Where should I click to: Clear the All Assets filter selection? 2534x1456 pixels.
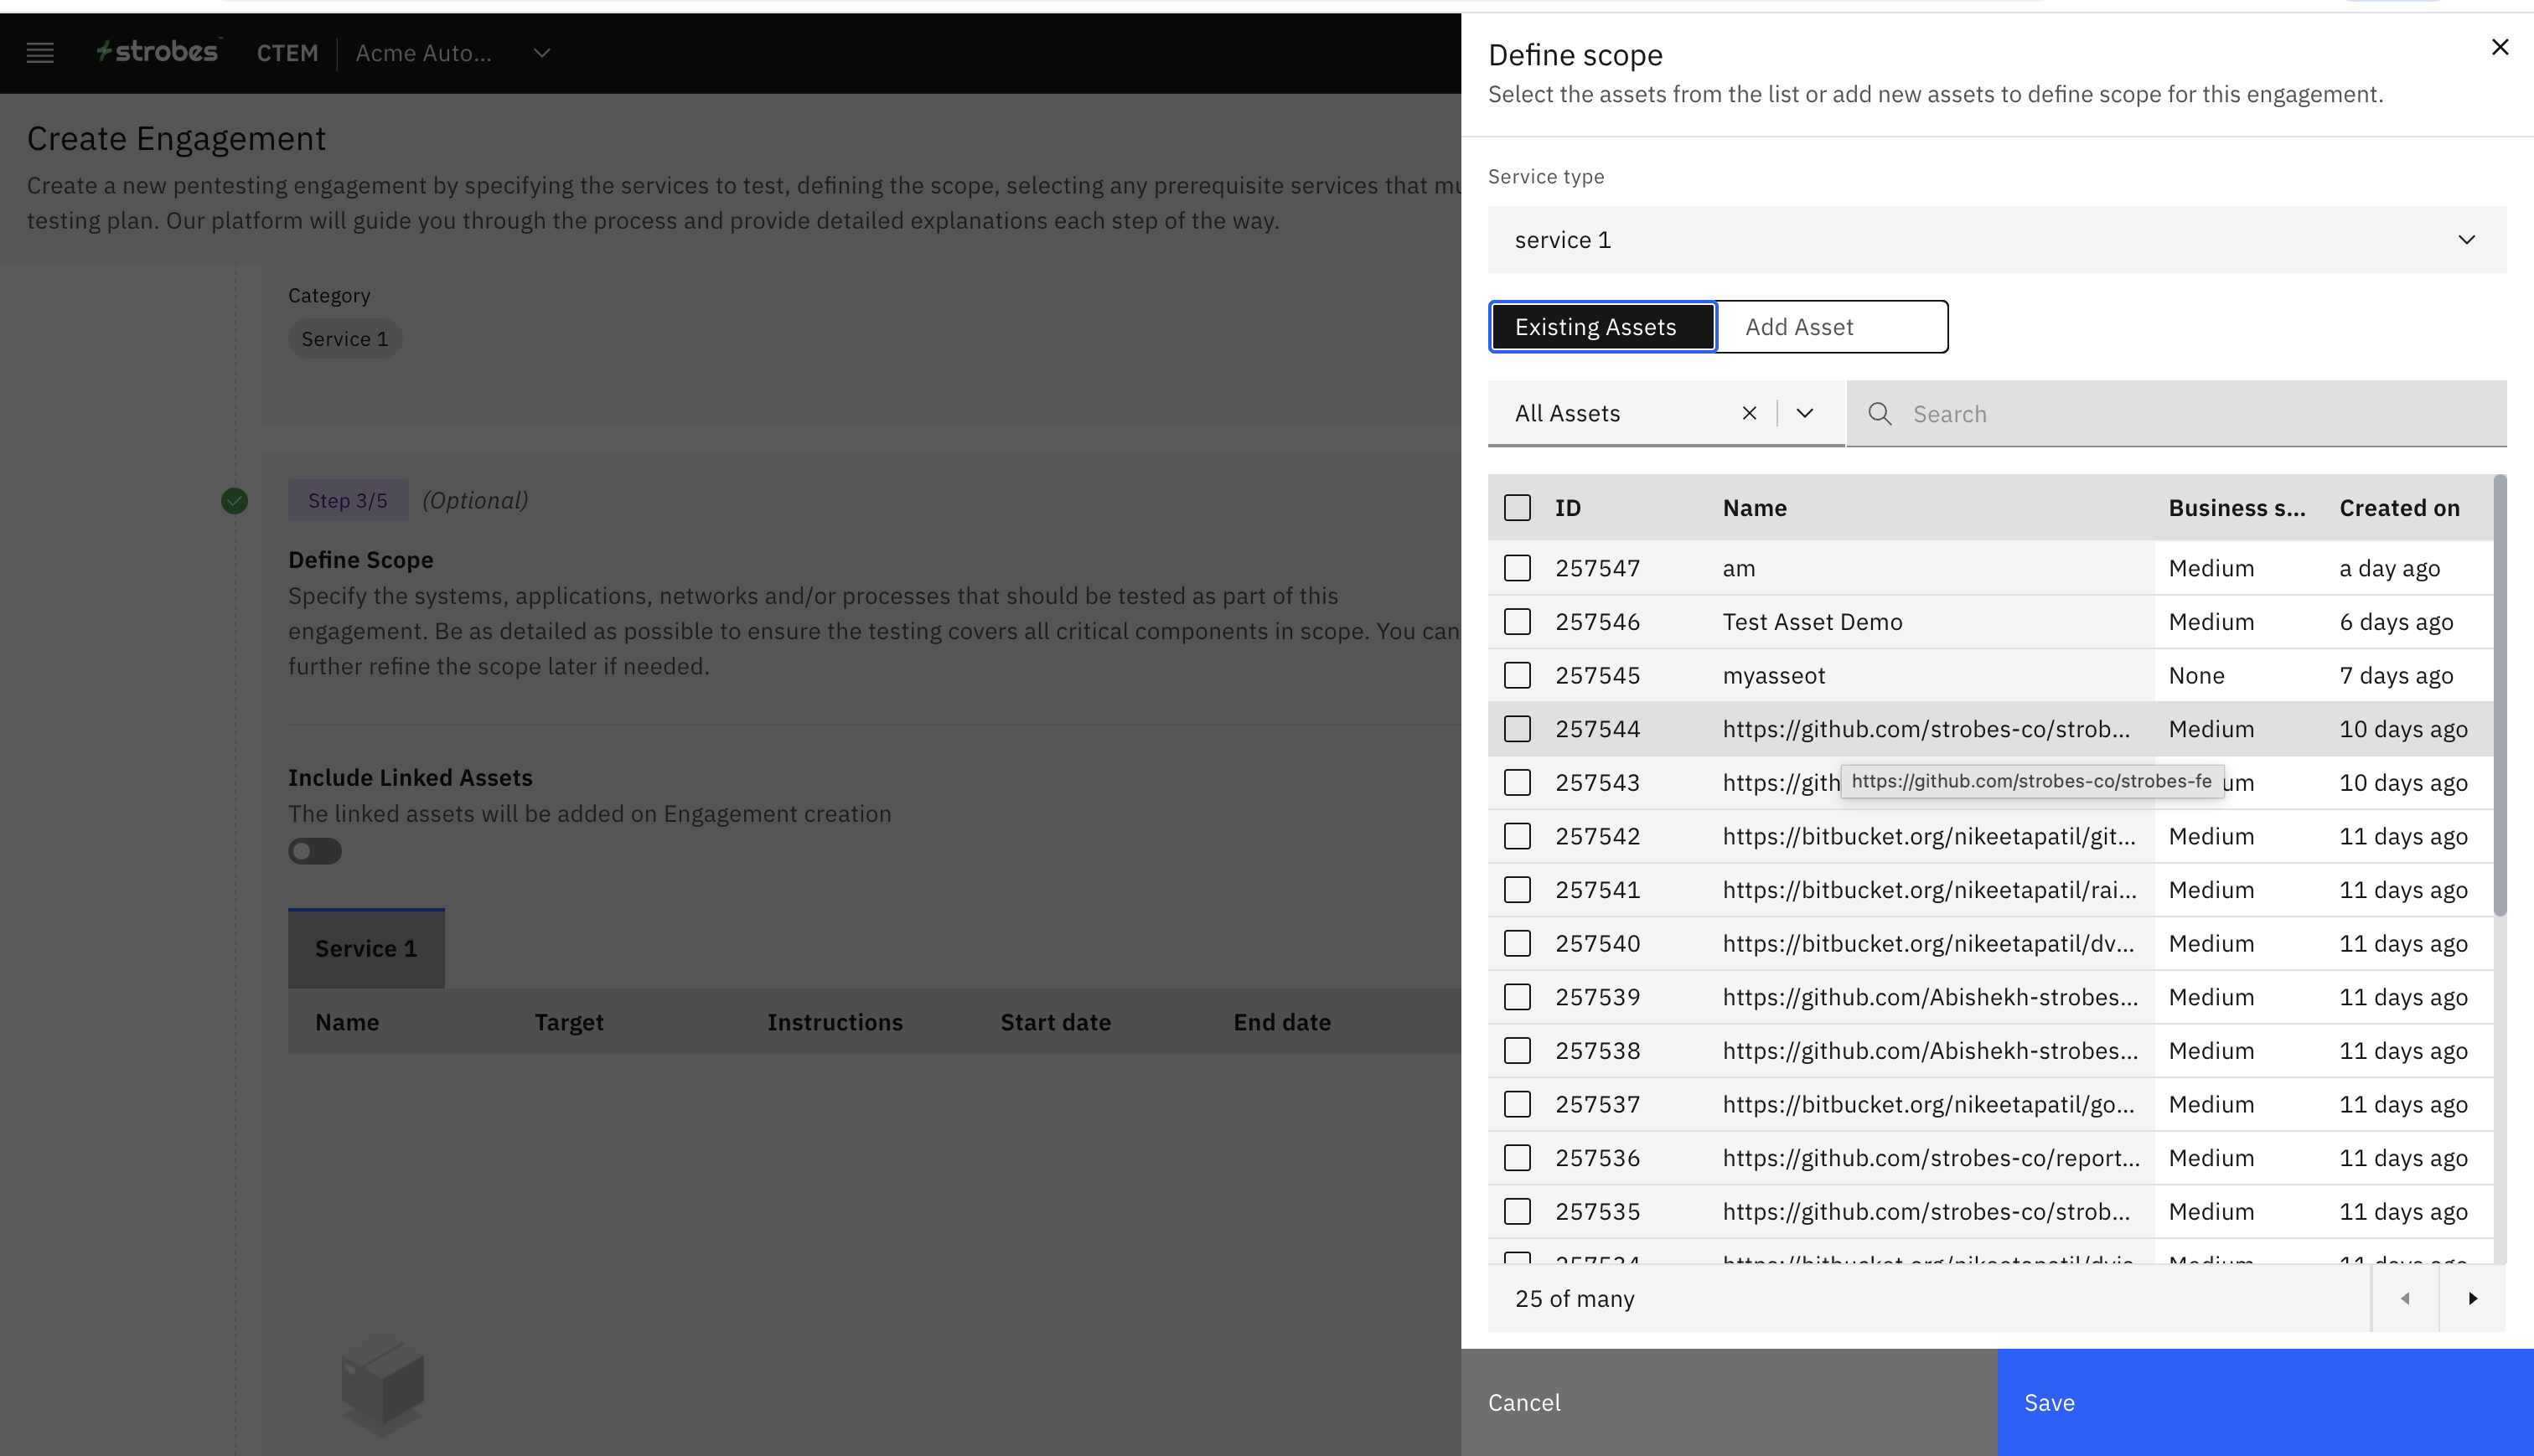coord(1749,413)
